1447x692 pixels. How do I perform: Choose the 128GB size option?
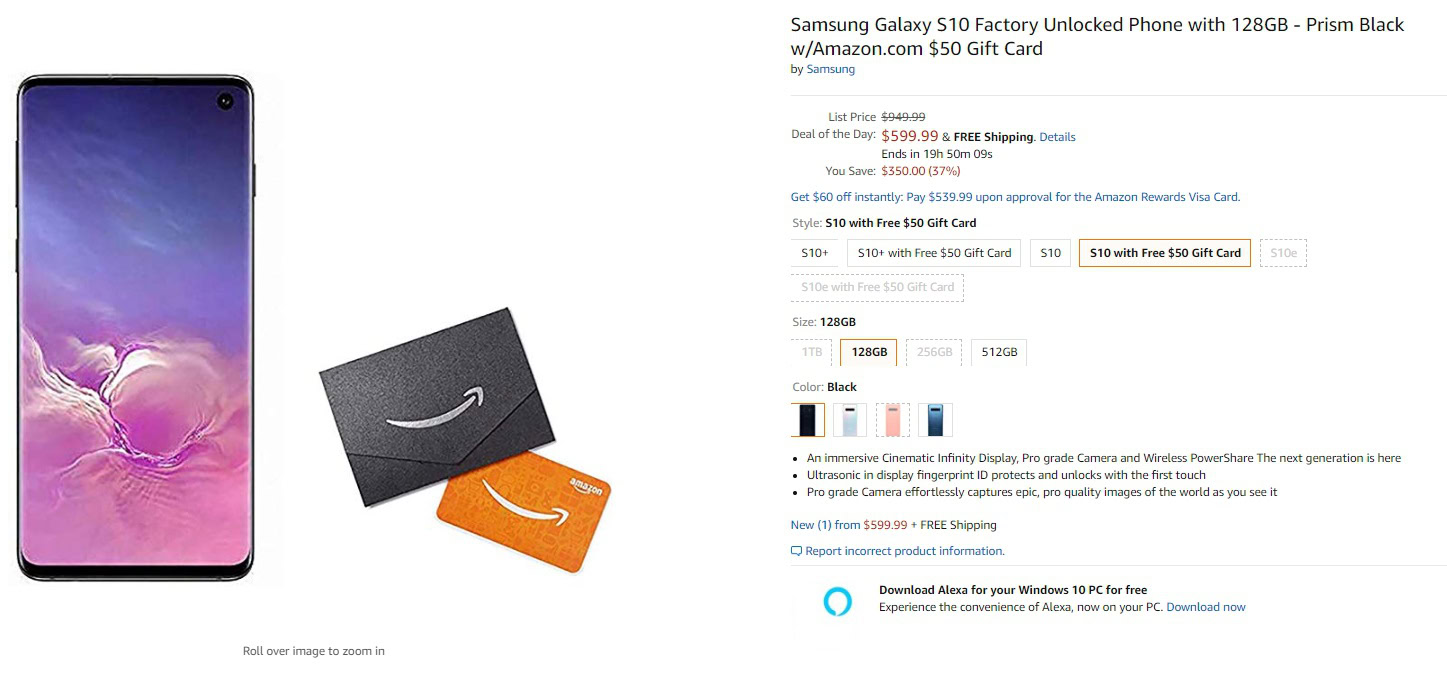coord(869,352)
